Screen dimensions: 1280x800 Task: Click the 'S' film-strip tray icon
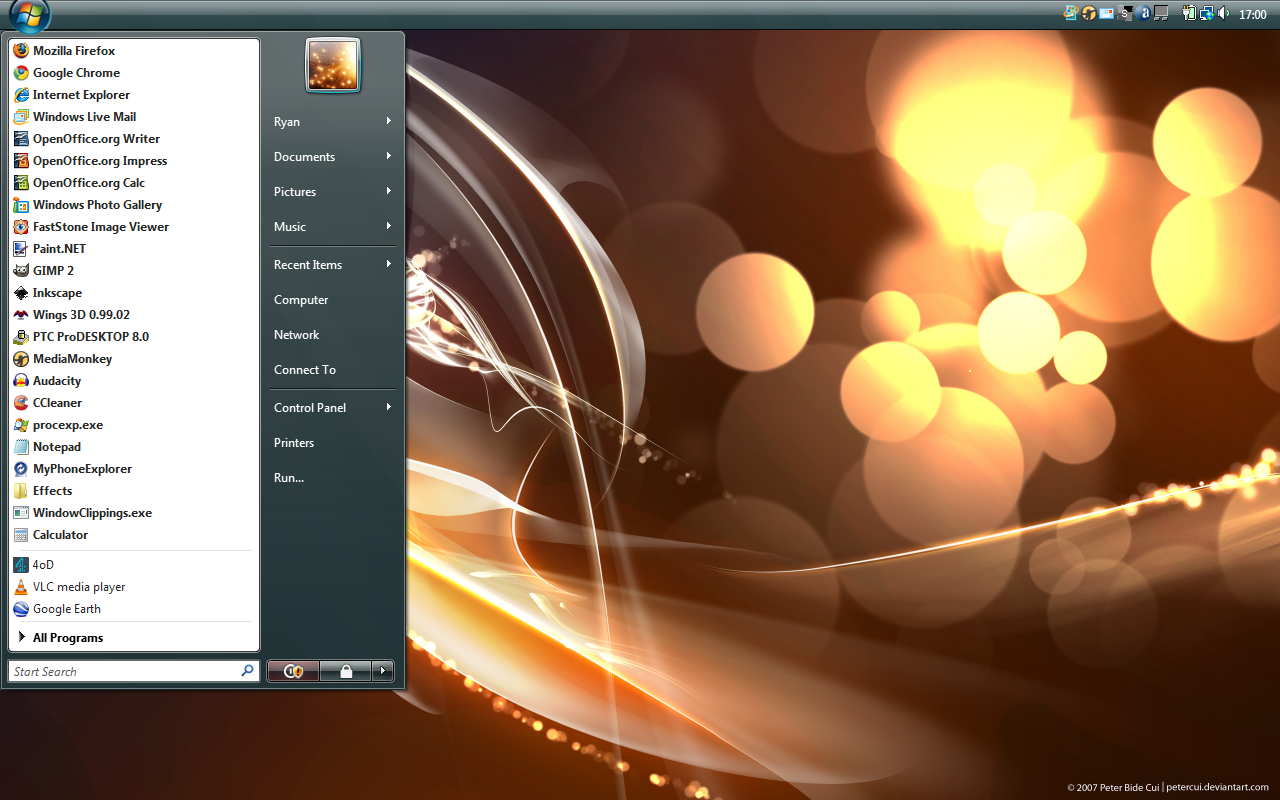pyautogui.click(x=1125, y=13)
